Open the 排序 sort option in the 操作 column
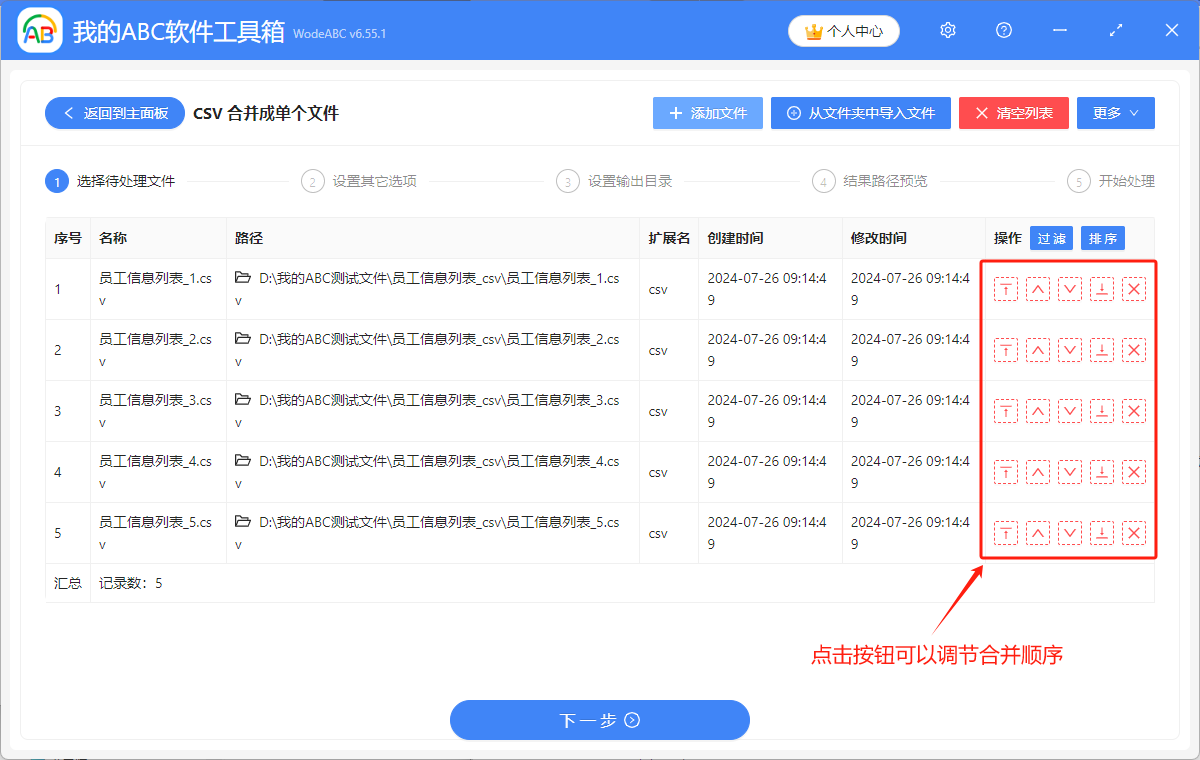 (x=1102, y=238)
